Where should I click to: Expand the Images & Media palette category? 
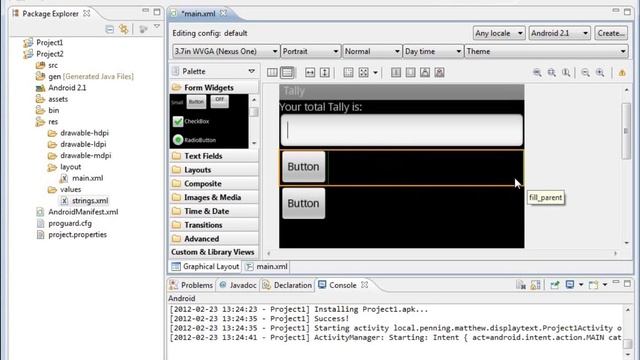[x=214, y=197]
